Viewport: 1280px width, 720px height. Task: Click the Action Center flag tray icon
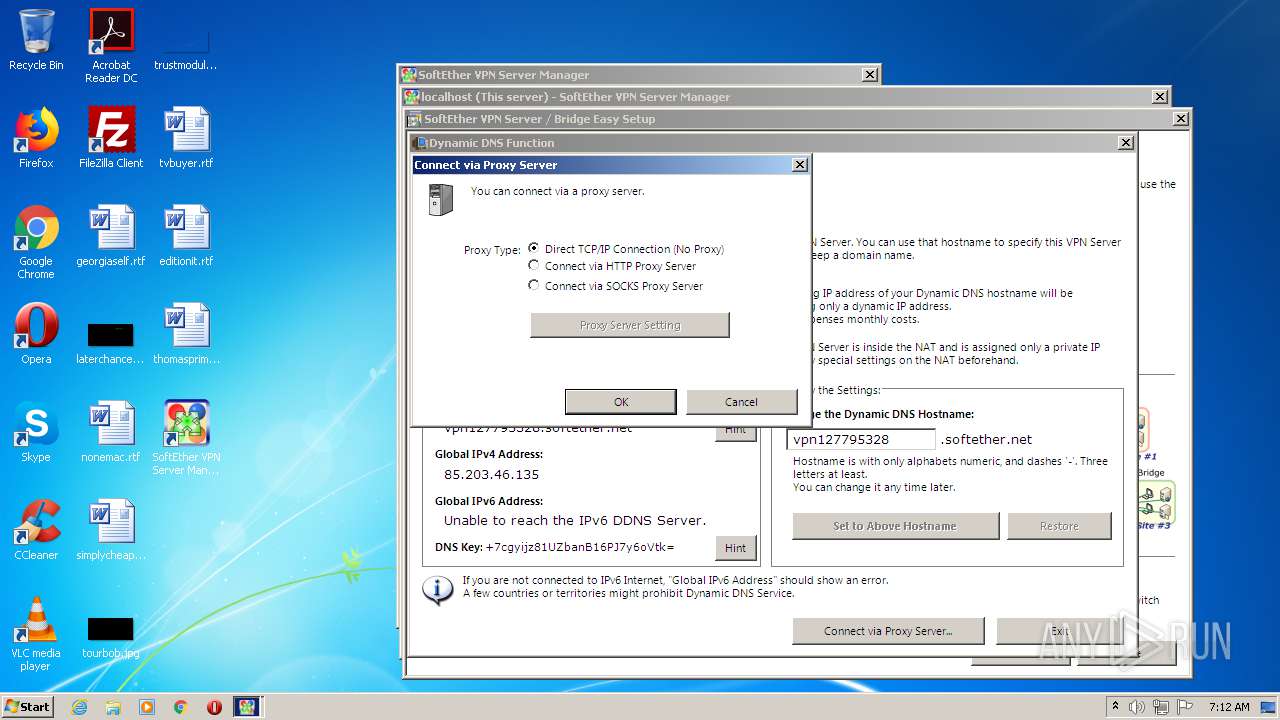click(1184, 706)
